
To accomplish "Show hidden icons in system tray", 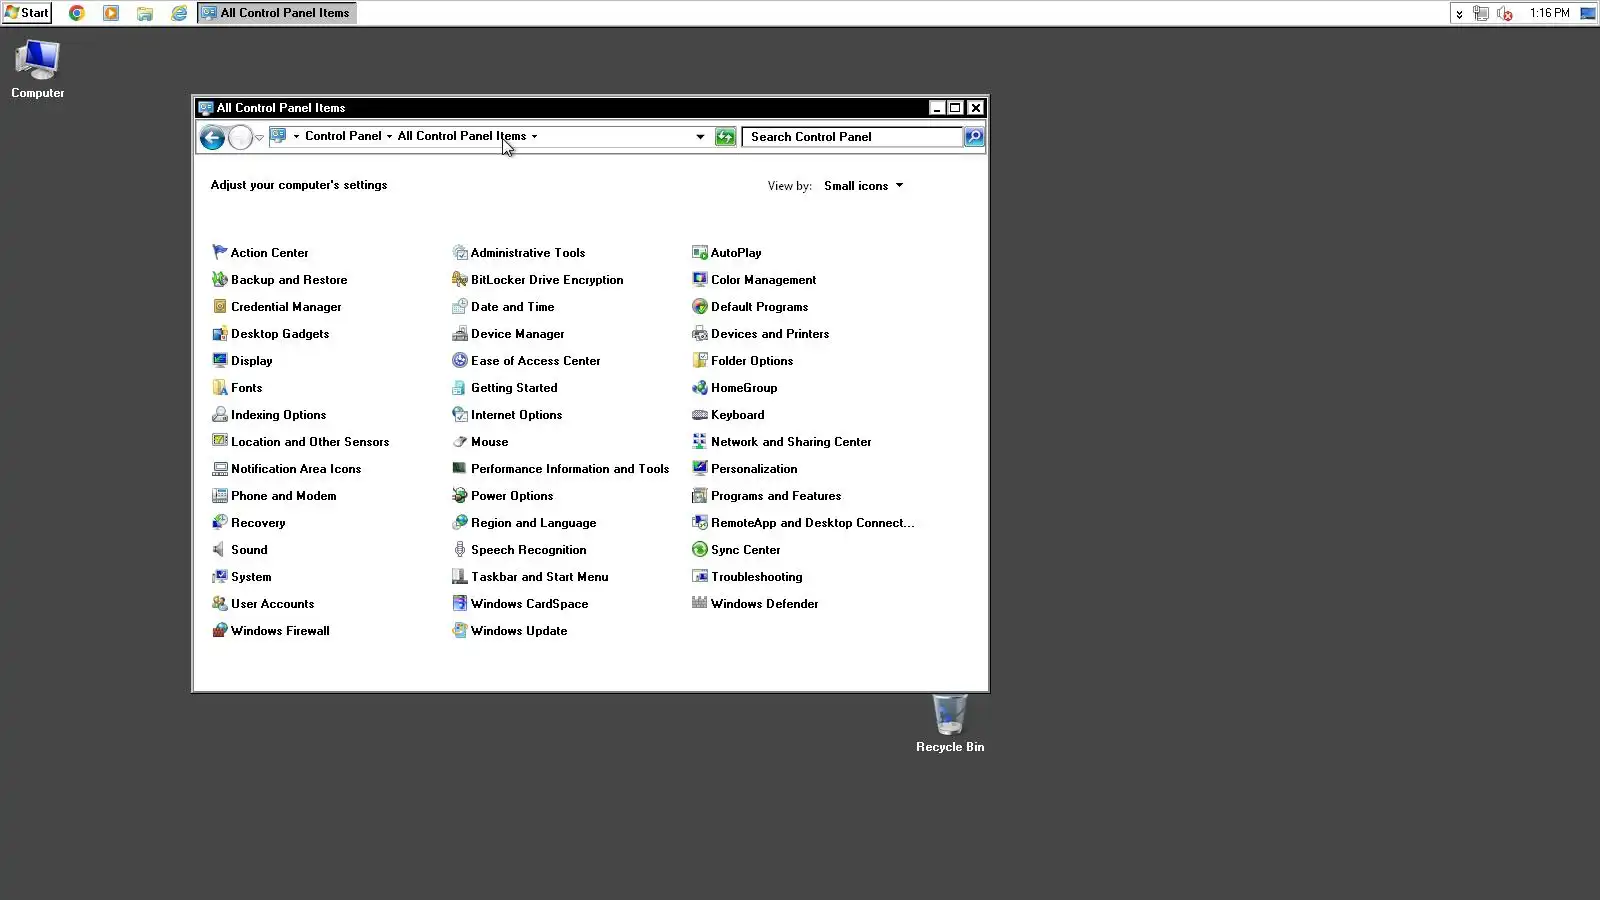I will point(1459,13).
